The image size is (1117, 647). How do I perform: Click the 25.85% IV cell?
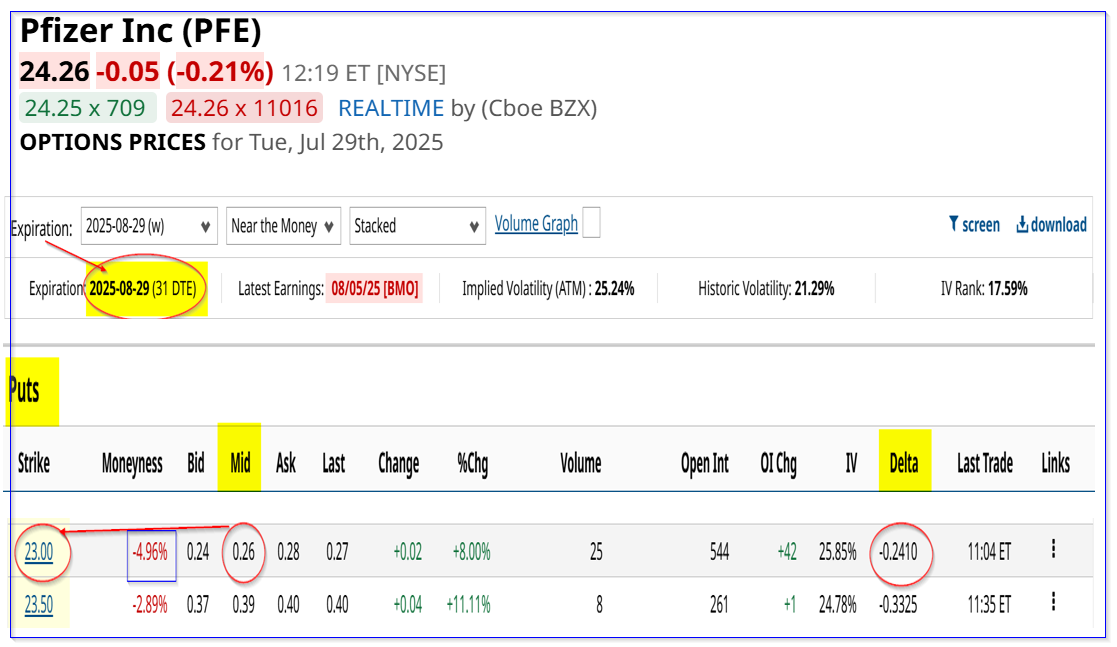click(838, 552)
